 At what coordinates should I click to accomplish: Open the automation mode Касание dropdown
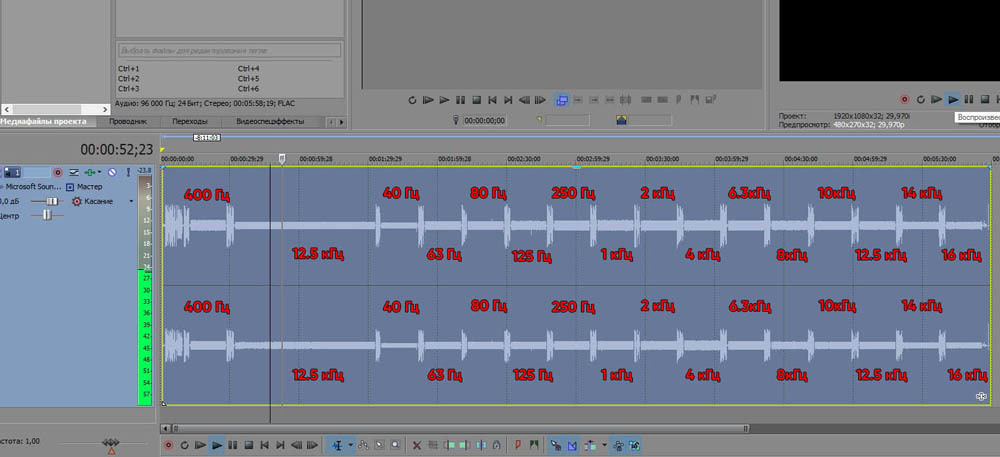click(x=131, y=201)
